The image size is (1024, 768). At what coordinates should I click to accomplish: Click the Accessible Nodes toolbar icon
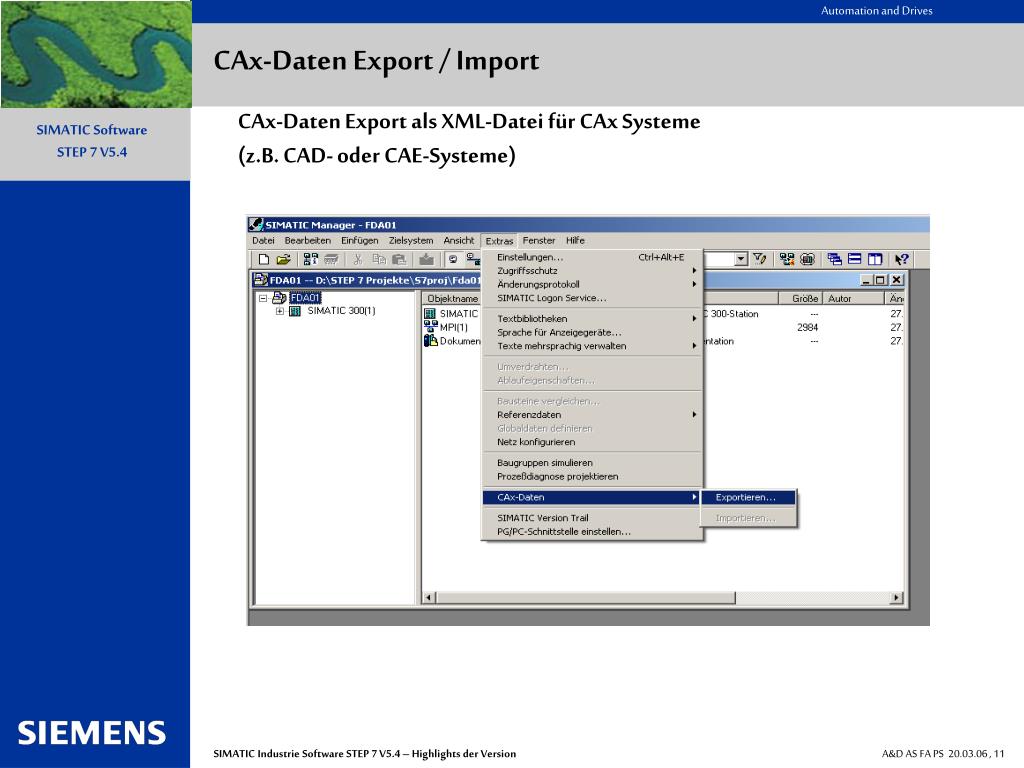pyautogui.click(x=311, y=259)
